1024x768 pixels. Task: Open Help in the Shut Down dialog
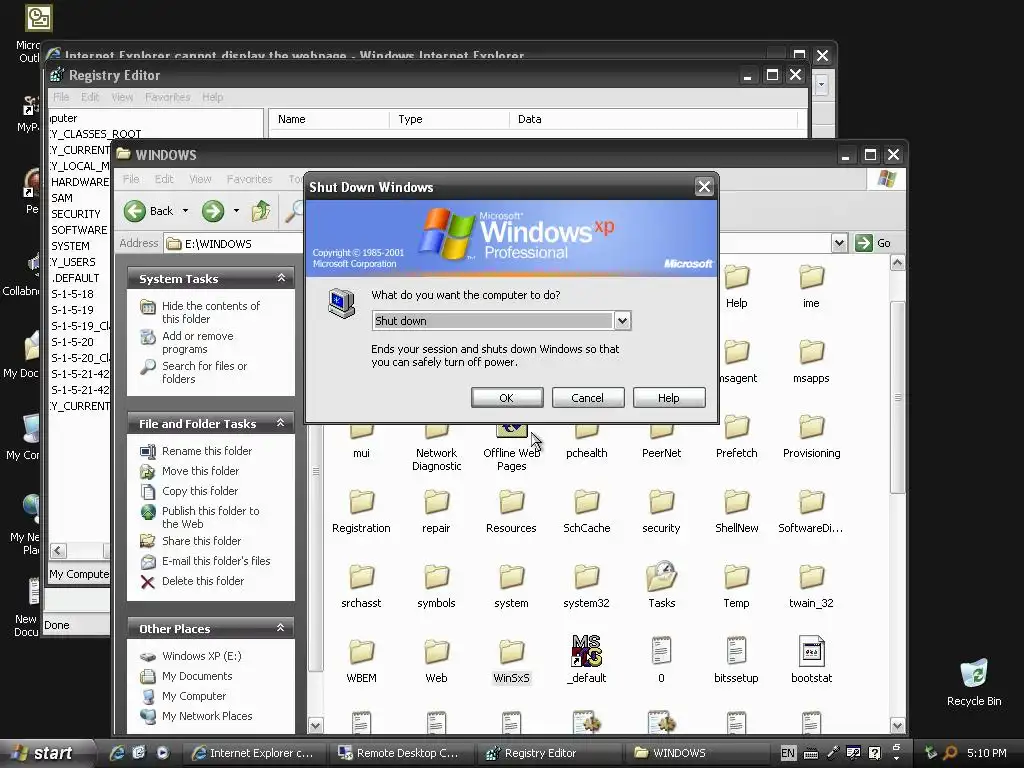point(669,398)
